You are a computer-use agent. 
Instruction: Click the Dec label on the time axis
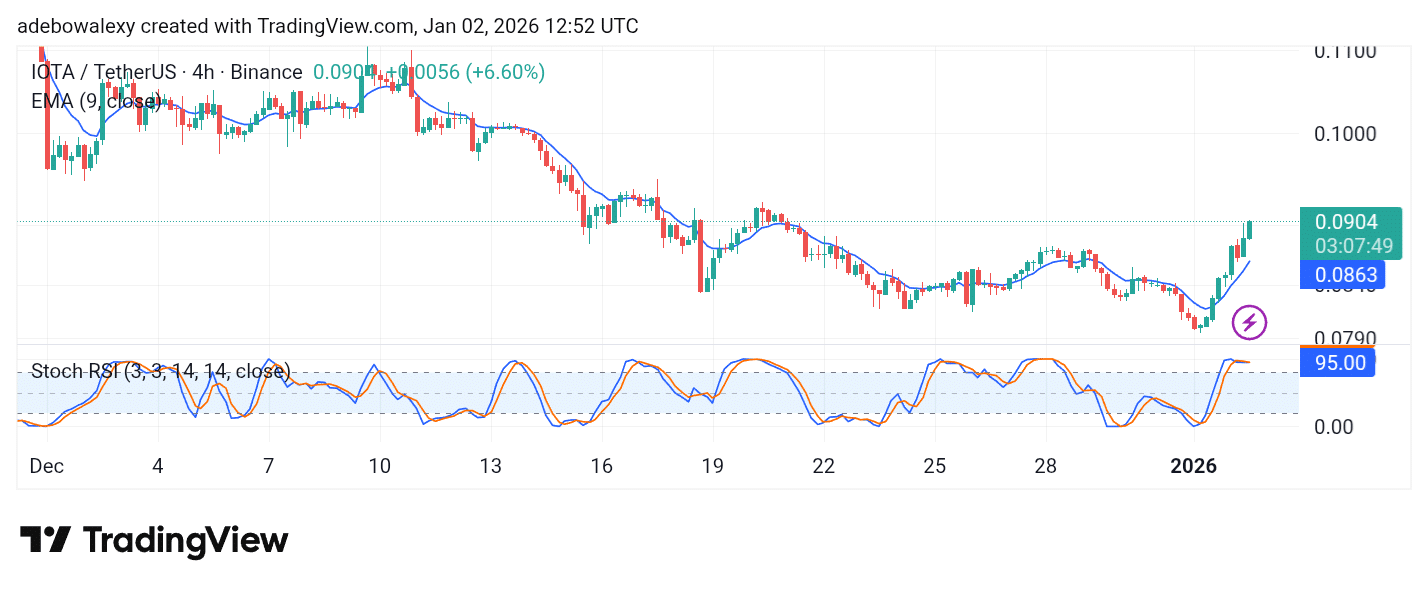point(46,466)
